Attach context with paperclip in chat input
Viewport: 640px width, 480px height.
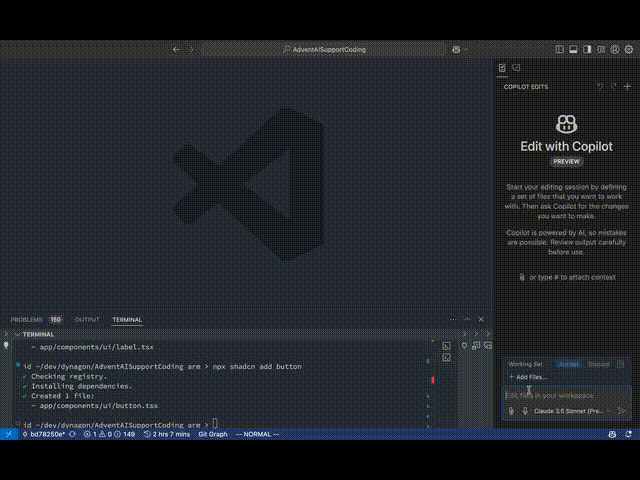point(511,411)
